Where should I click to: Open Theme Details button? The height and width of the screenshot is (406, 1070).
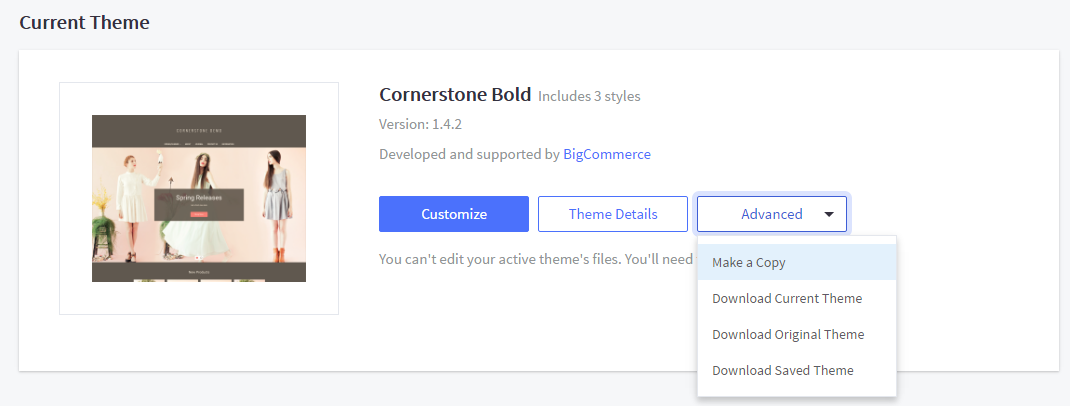[613, 214]
